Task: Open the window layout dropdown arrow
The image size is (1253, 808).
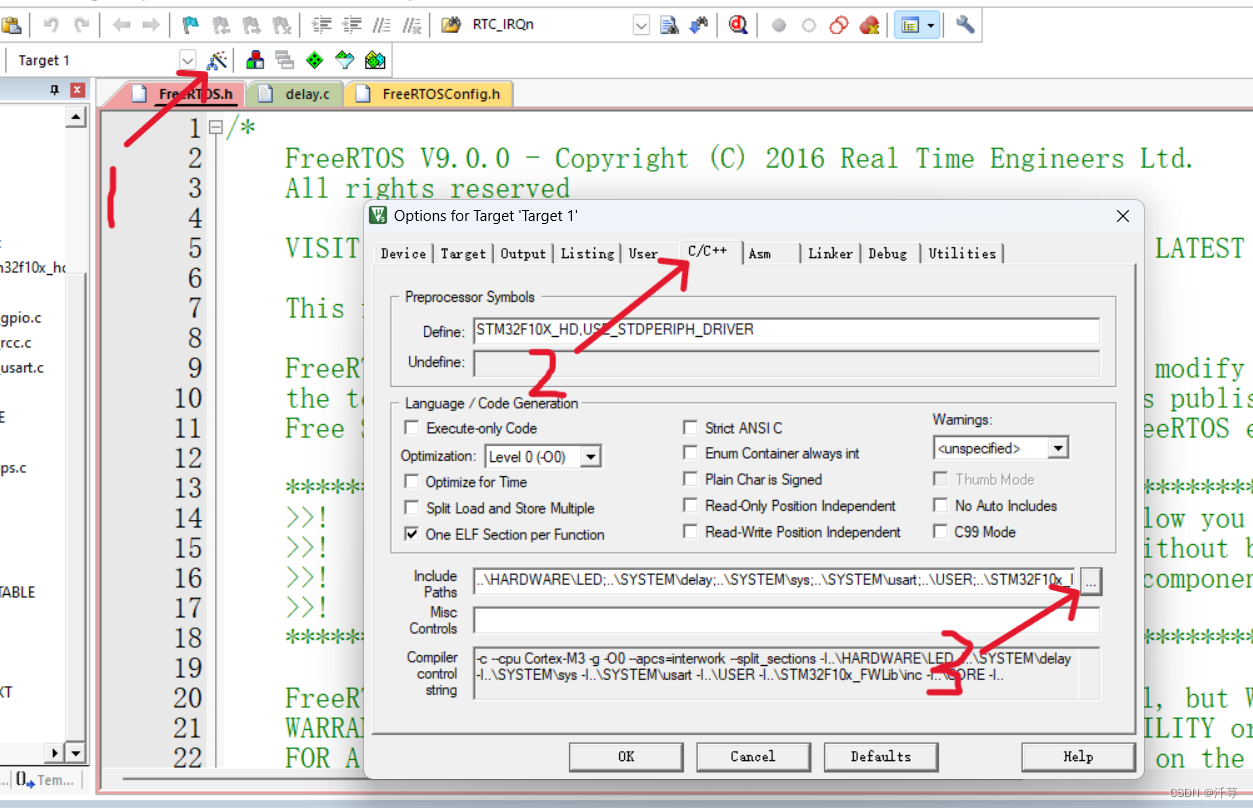Action: pyautogui.click(x=932, y=25)
